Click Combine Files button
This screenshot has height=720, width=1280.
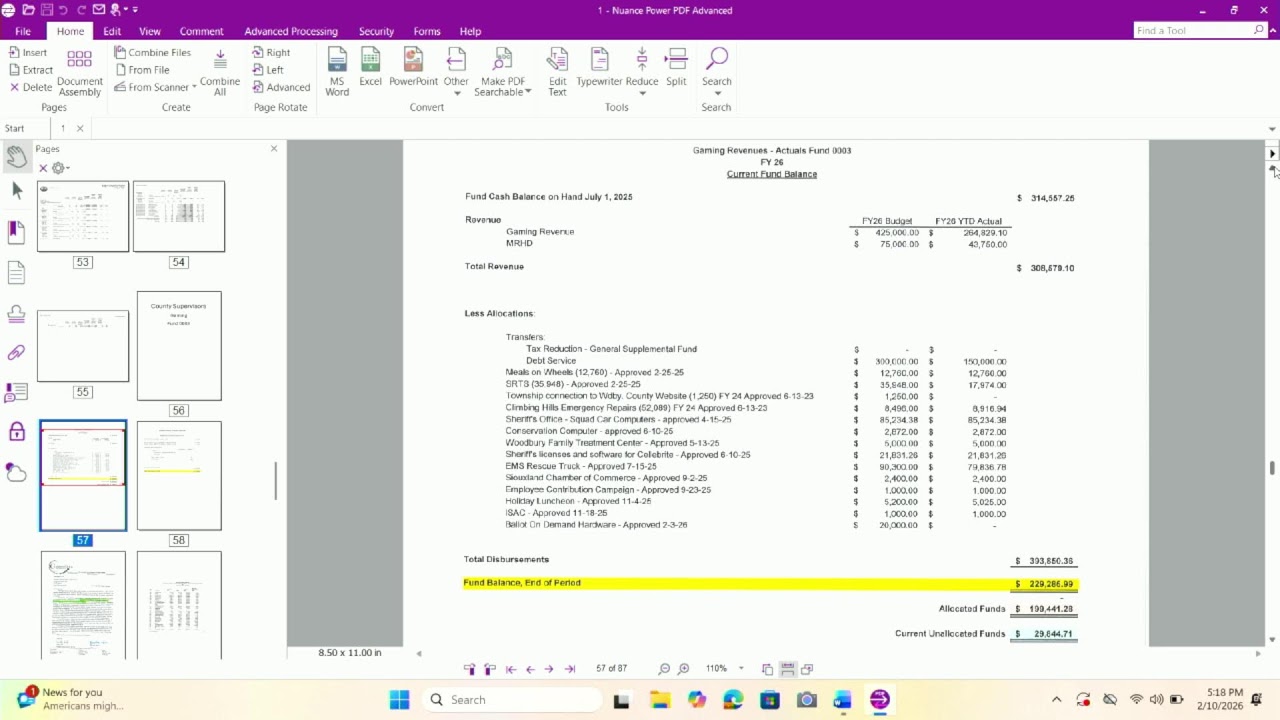click(x=153, y=52)
